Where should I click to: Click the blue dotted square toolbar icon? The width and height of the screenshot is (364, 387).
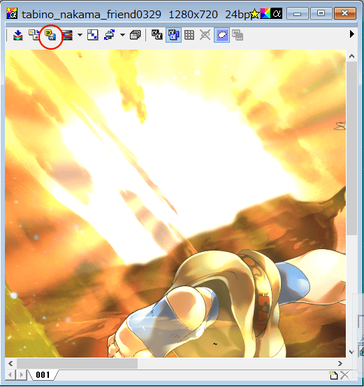[x=93, y=35]
